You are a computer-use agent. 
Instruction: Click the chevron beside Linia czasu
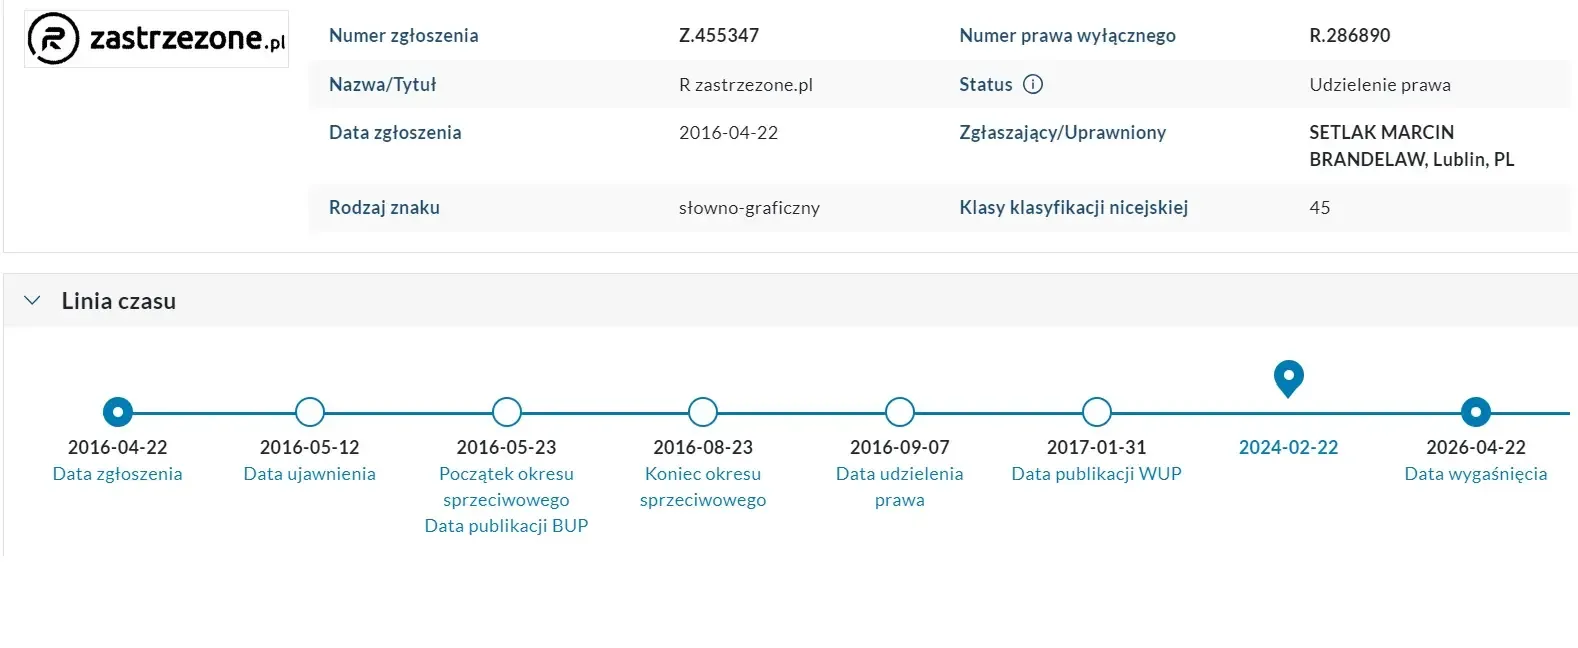click(x=30, y=300)
